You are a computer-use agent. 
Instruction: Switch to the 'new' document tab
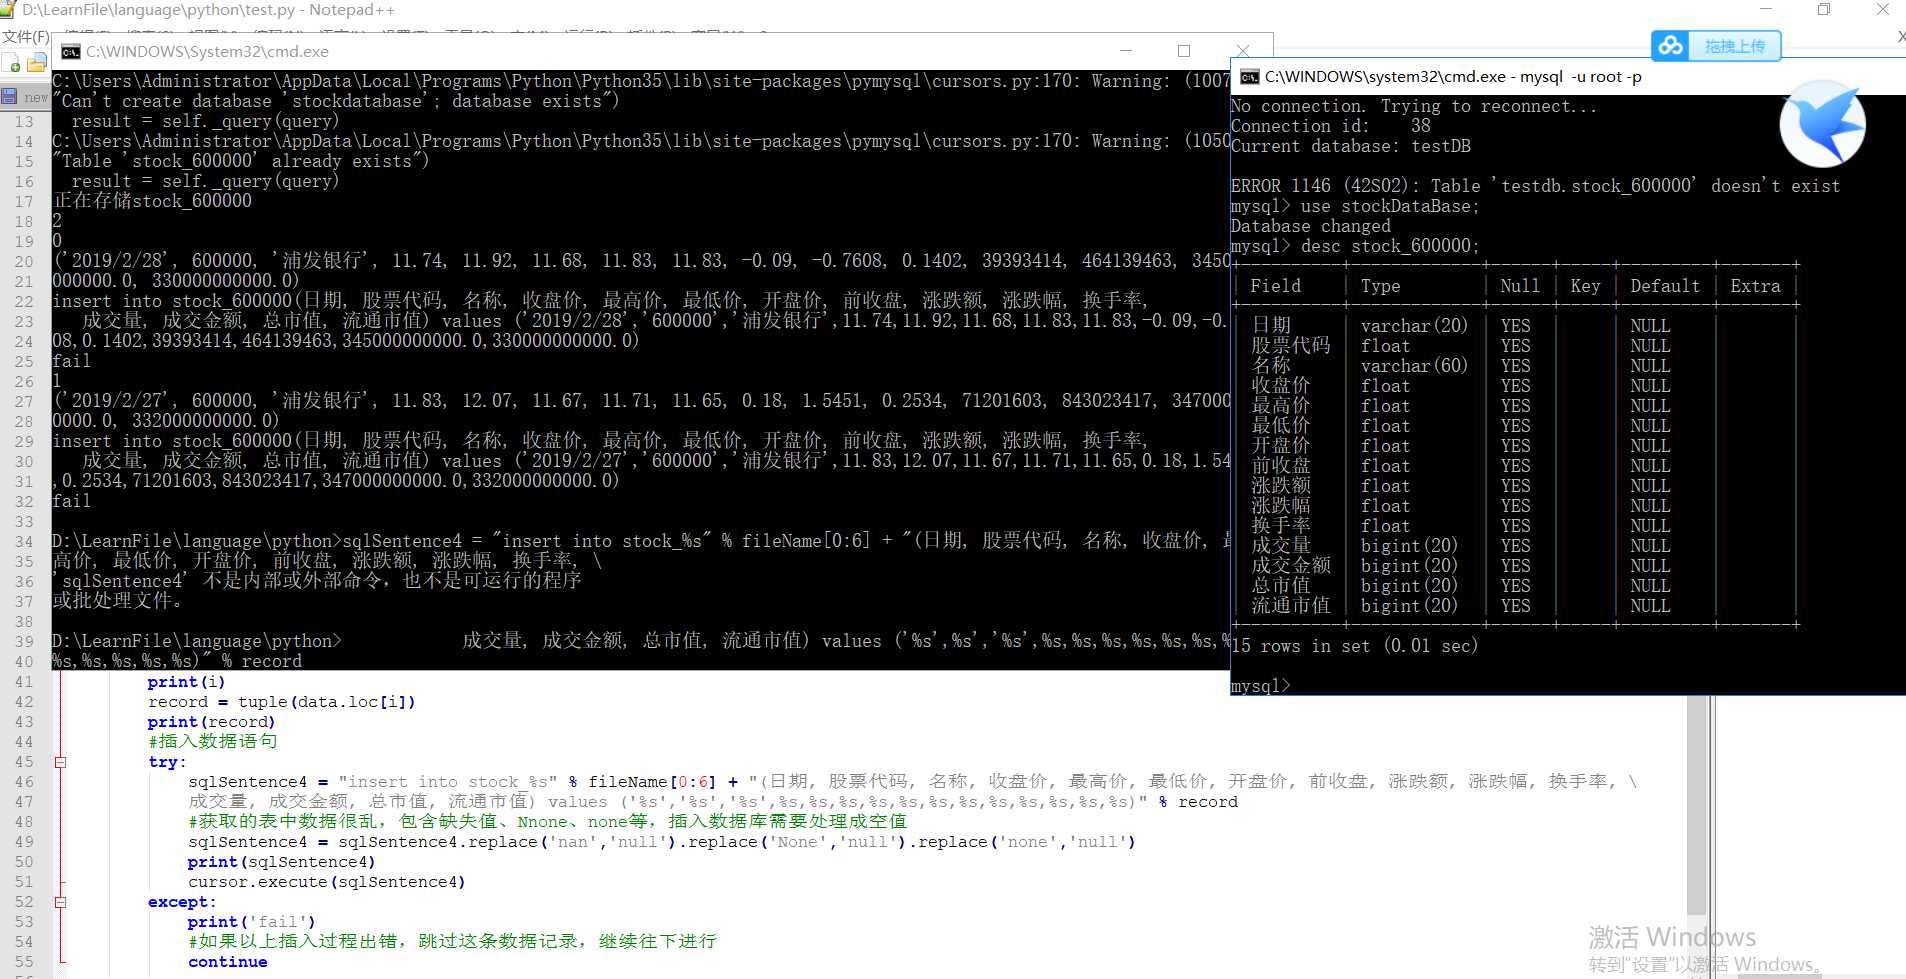click(x=26, y=97)
